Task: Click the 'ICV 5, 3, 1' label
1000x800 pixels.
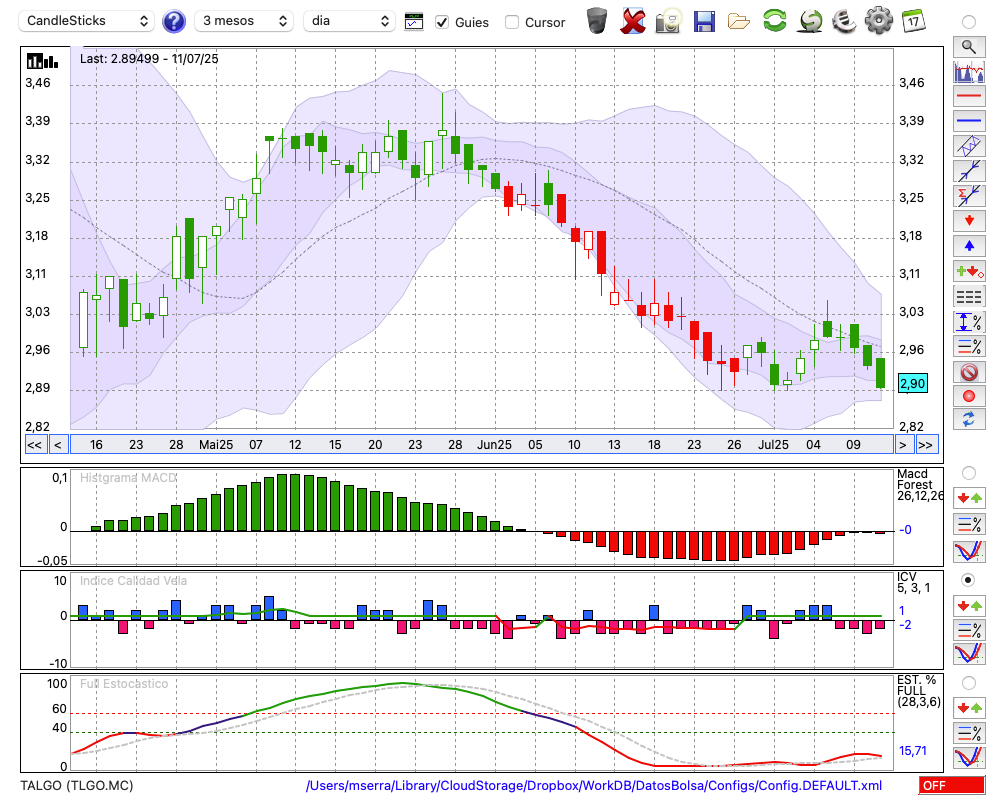Action: click(x=913, y=582)
